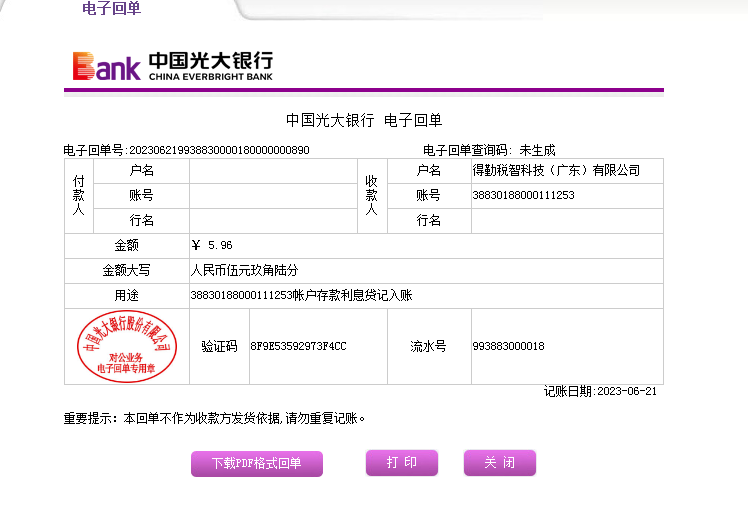Click the 下载PDF格式回单 button
The width and height of the screenshot is (748, 511).
(257, 463)
